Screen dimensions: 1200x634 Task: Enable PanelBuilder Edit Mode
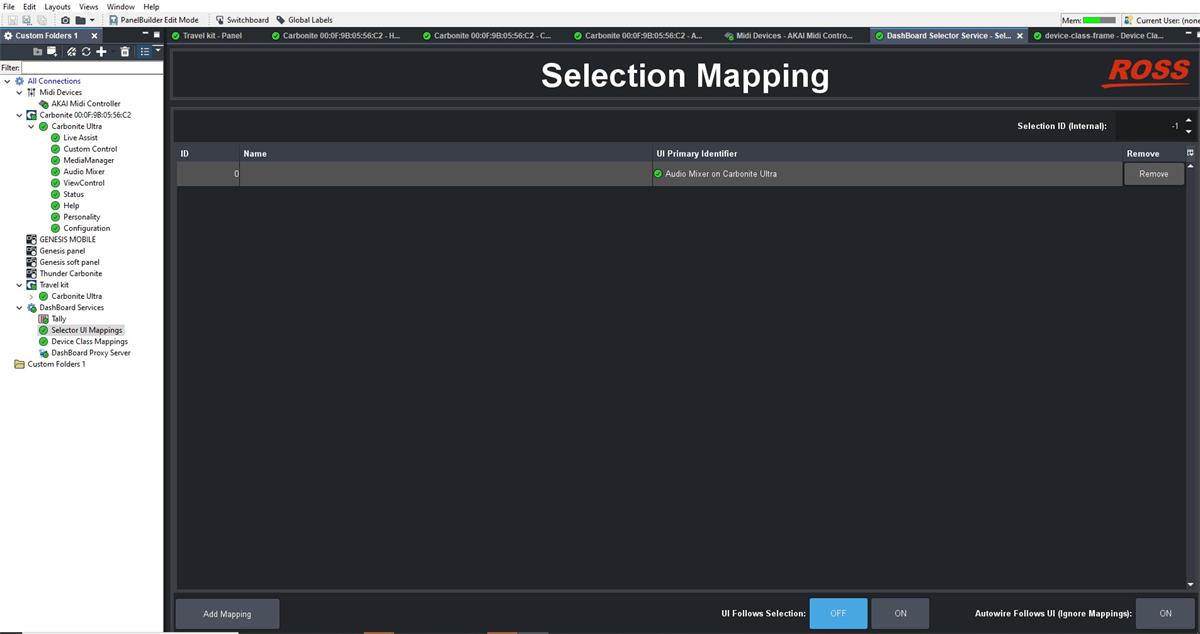[153, 20]
